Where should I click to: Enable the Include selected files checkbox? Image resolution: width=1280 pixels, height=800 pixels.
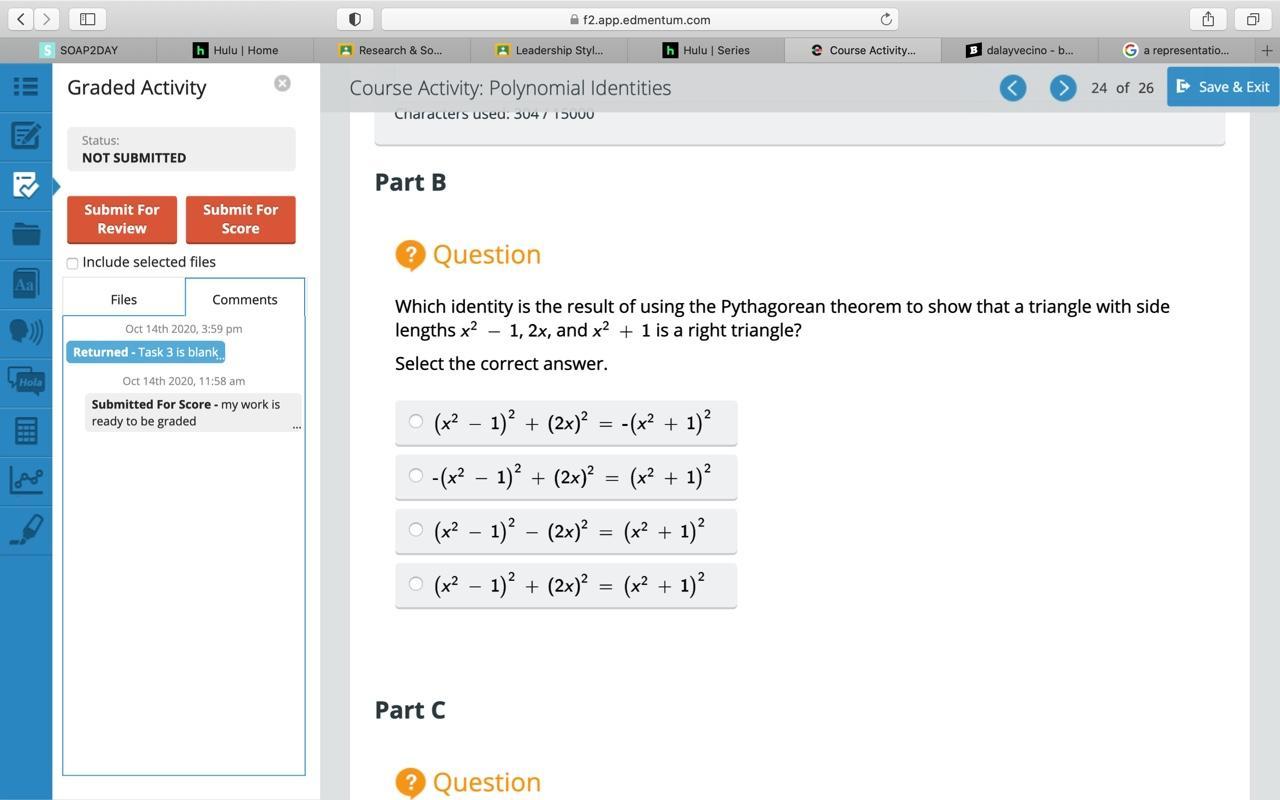click(x=72, y=263)
